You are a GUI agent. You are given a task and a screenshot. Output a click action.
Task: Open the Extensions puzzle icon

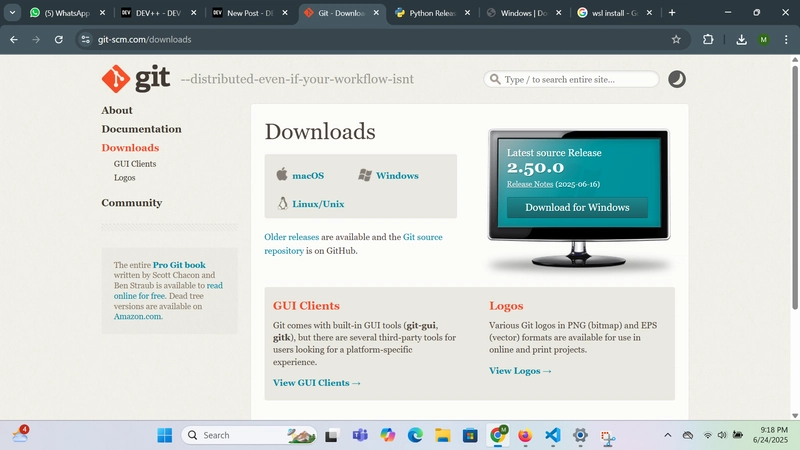click(x=708, y=39)
